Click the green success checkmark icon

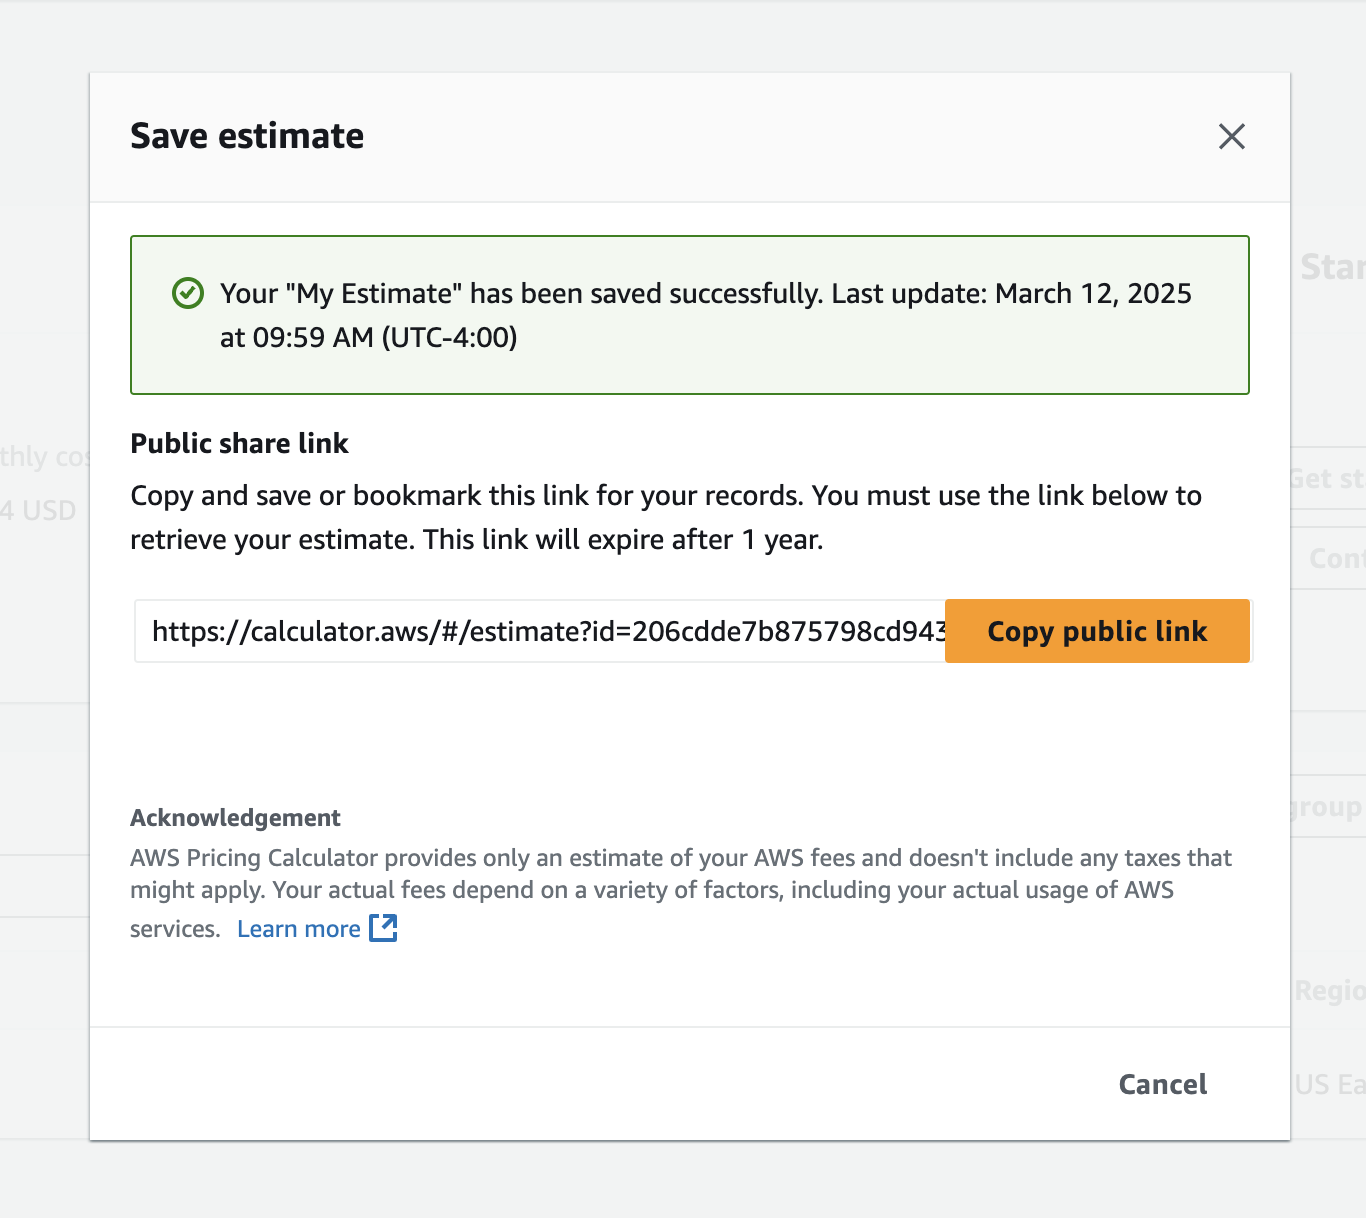pos(188,293)
